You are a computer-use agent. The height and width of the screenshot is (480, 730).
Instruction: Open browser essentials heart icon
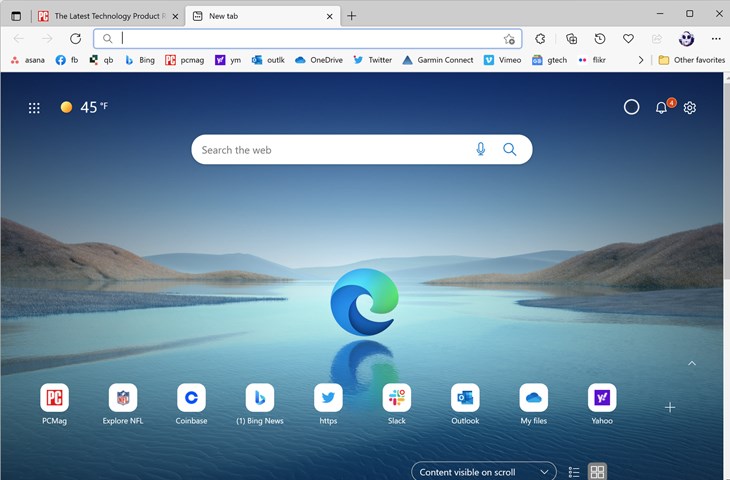coord(628,39)
